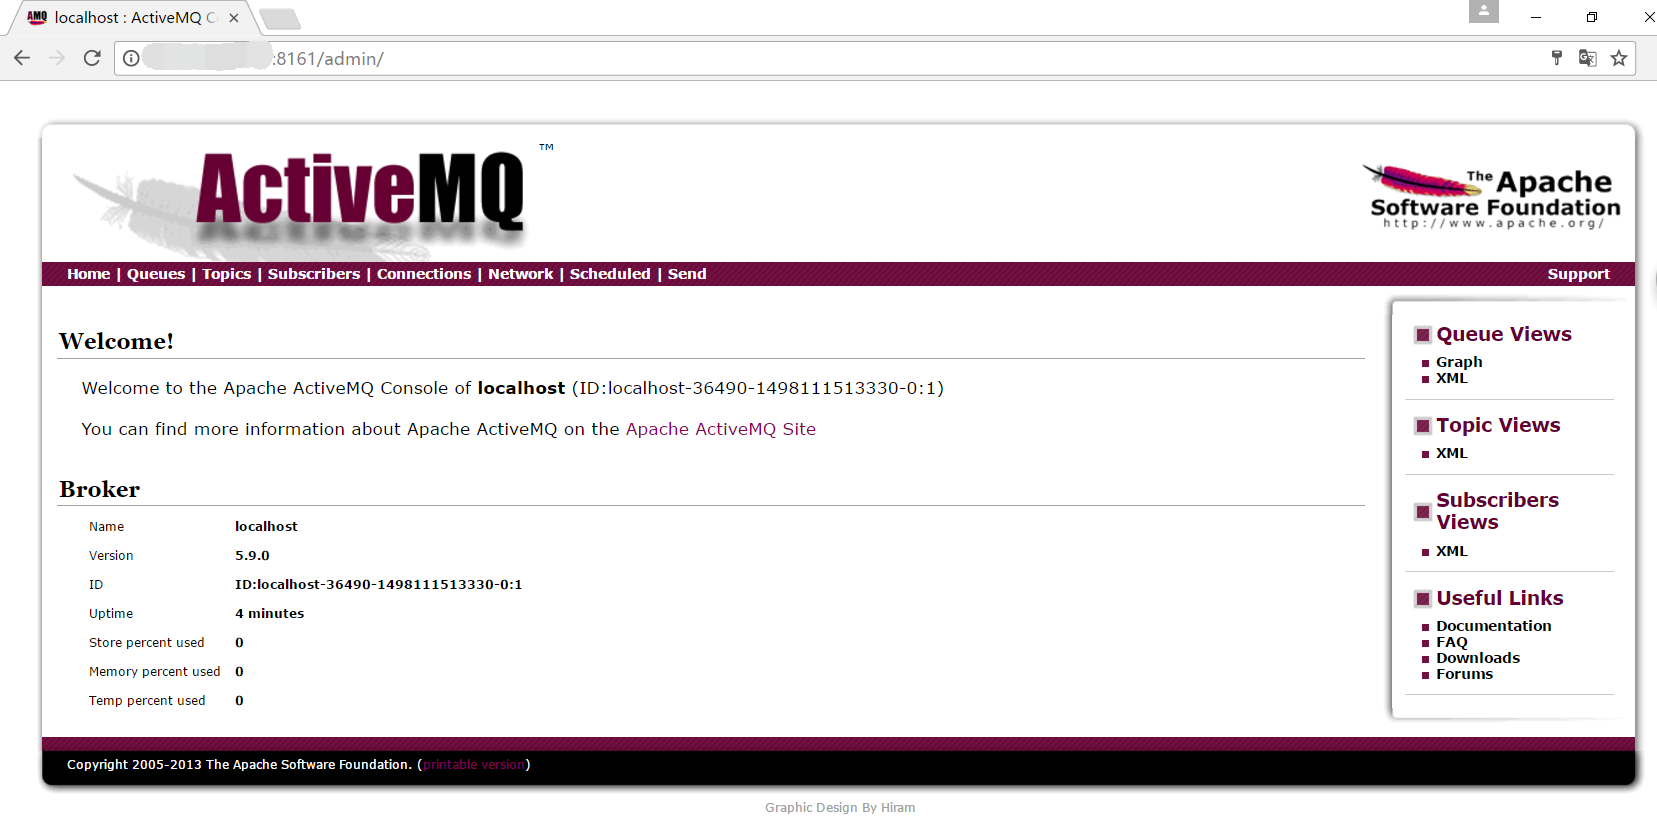Reload the page with refresh icon
Image resolution: width=1657 pixels, height=823 pixels.
[x=92, y=58]
